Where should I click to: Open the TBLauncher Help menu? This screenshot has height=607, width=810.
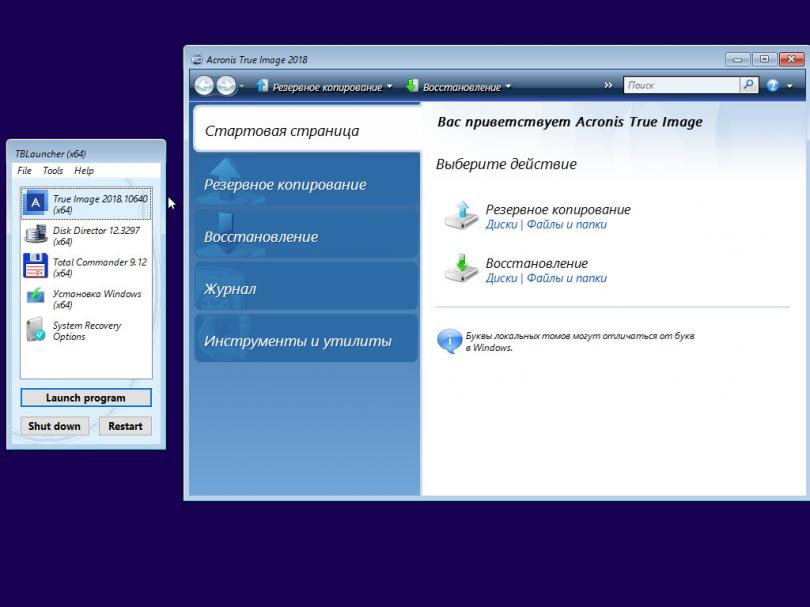[84, 170]
